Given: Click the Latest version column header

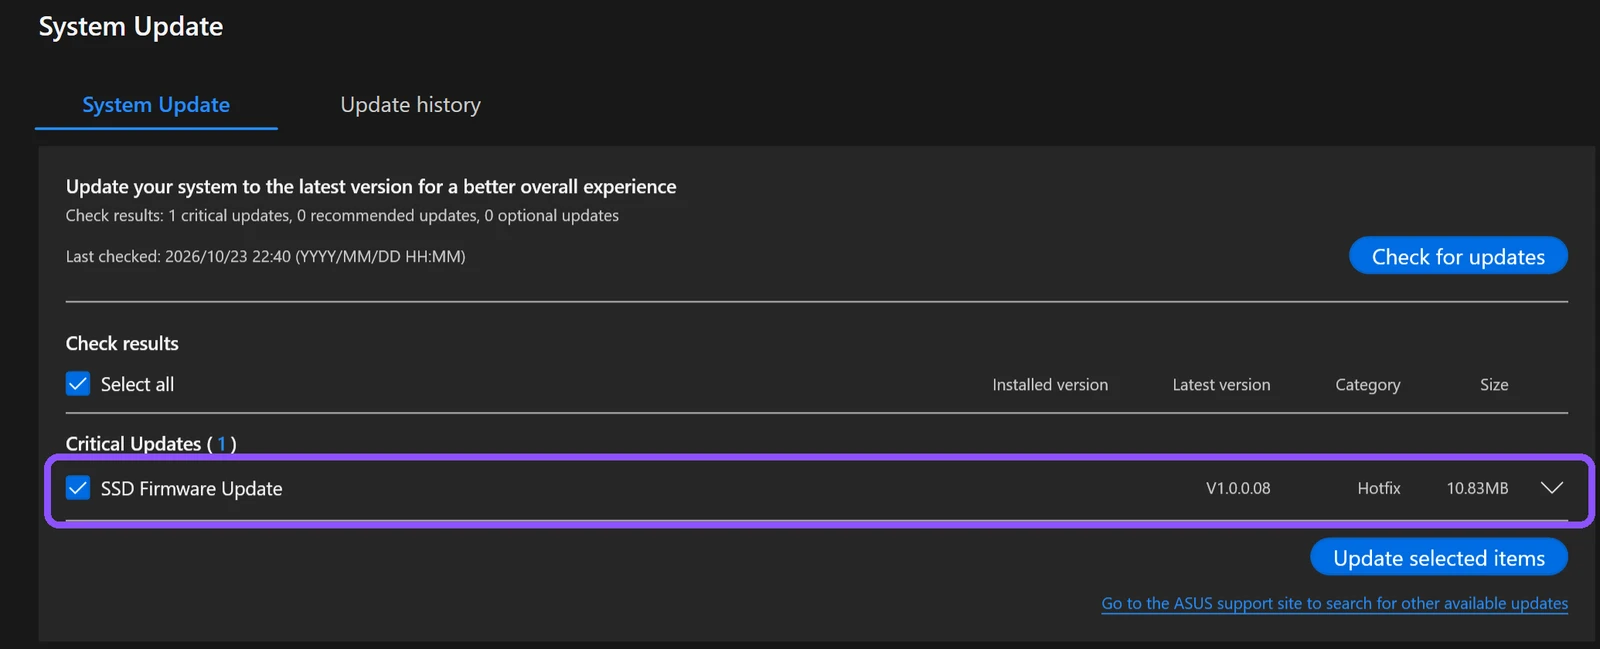Looking at the screenshot, I should [x=1221, y=385].
